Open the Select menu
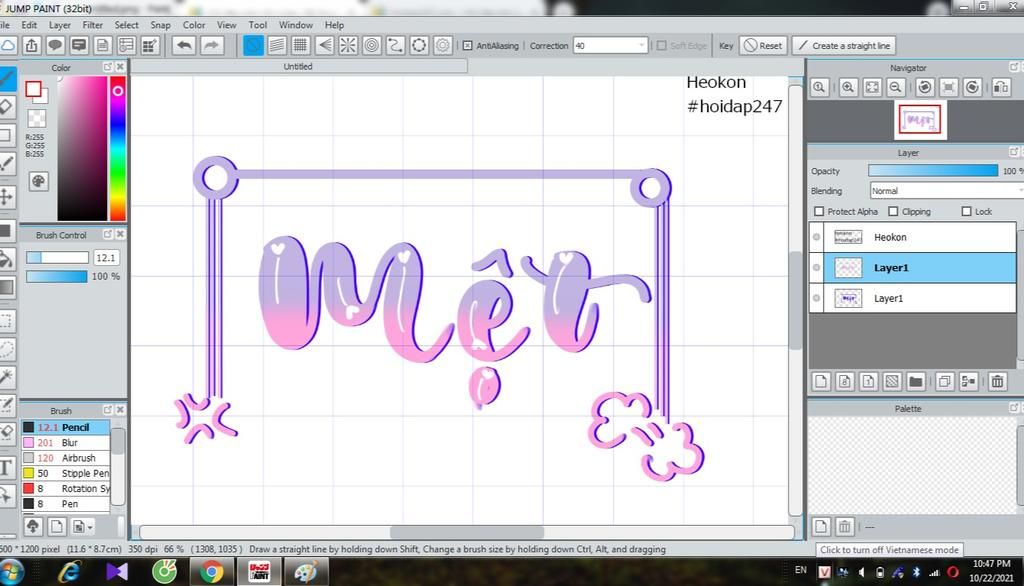This screenshot has height=586, width=1024. (127, 25)
